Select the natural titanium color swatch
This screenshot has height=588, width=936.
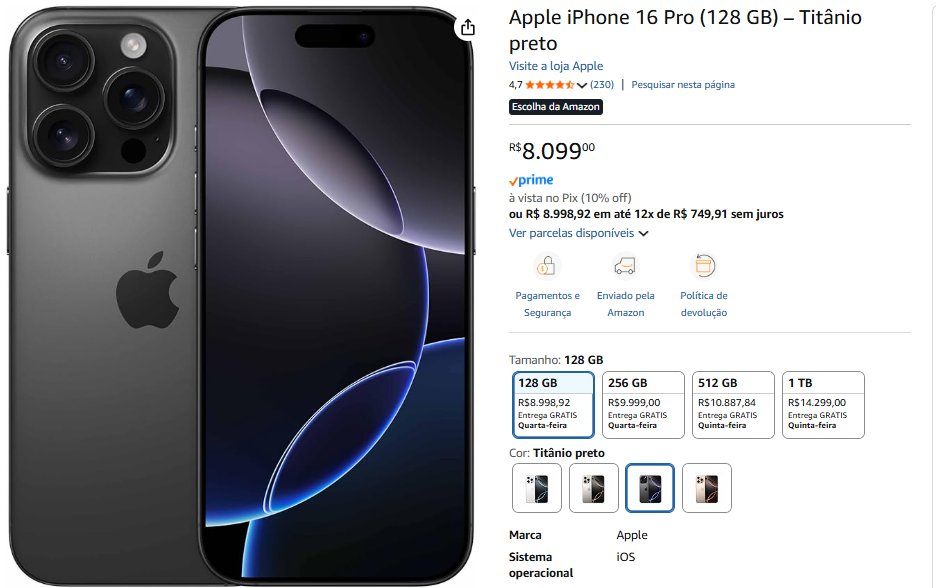tap(593, 488)
